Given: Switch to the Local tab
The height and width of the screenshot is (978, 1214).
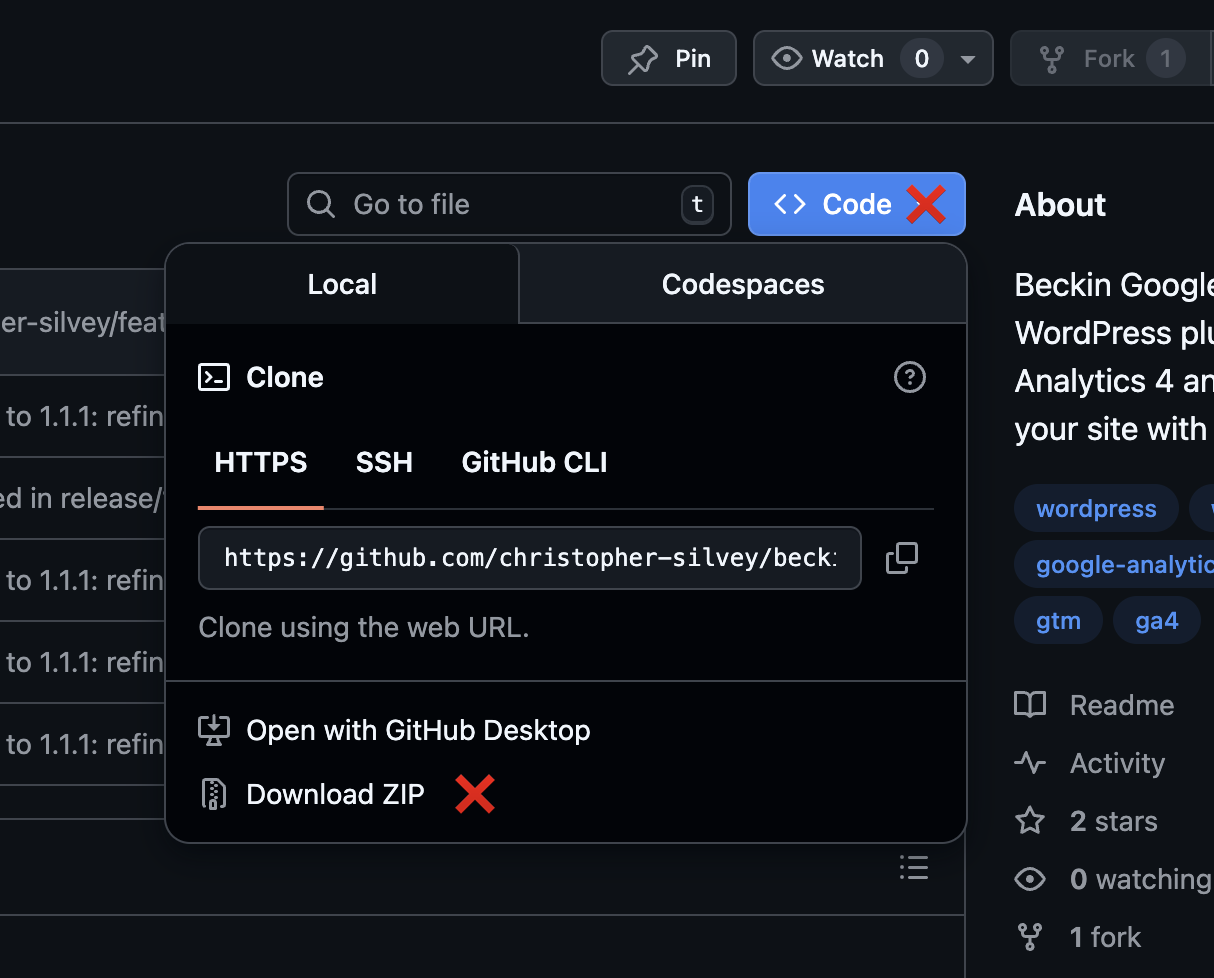Looking at the screenshot, I should pyautogui.click(x=342, y=284).
